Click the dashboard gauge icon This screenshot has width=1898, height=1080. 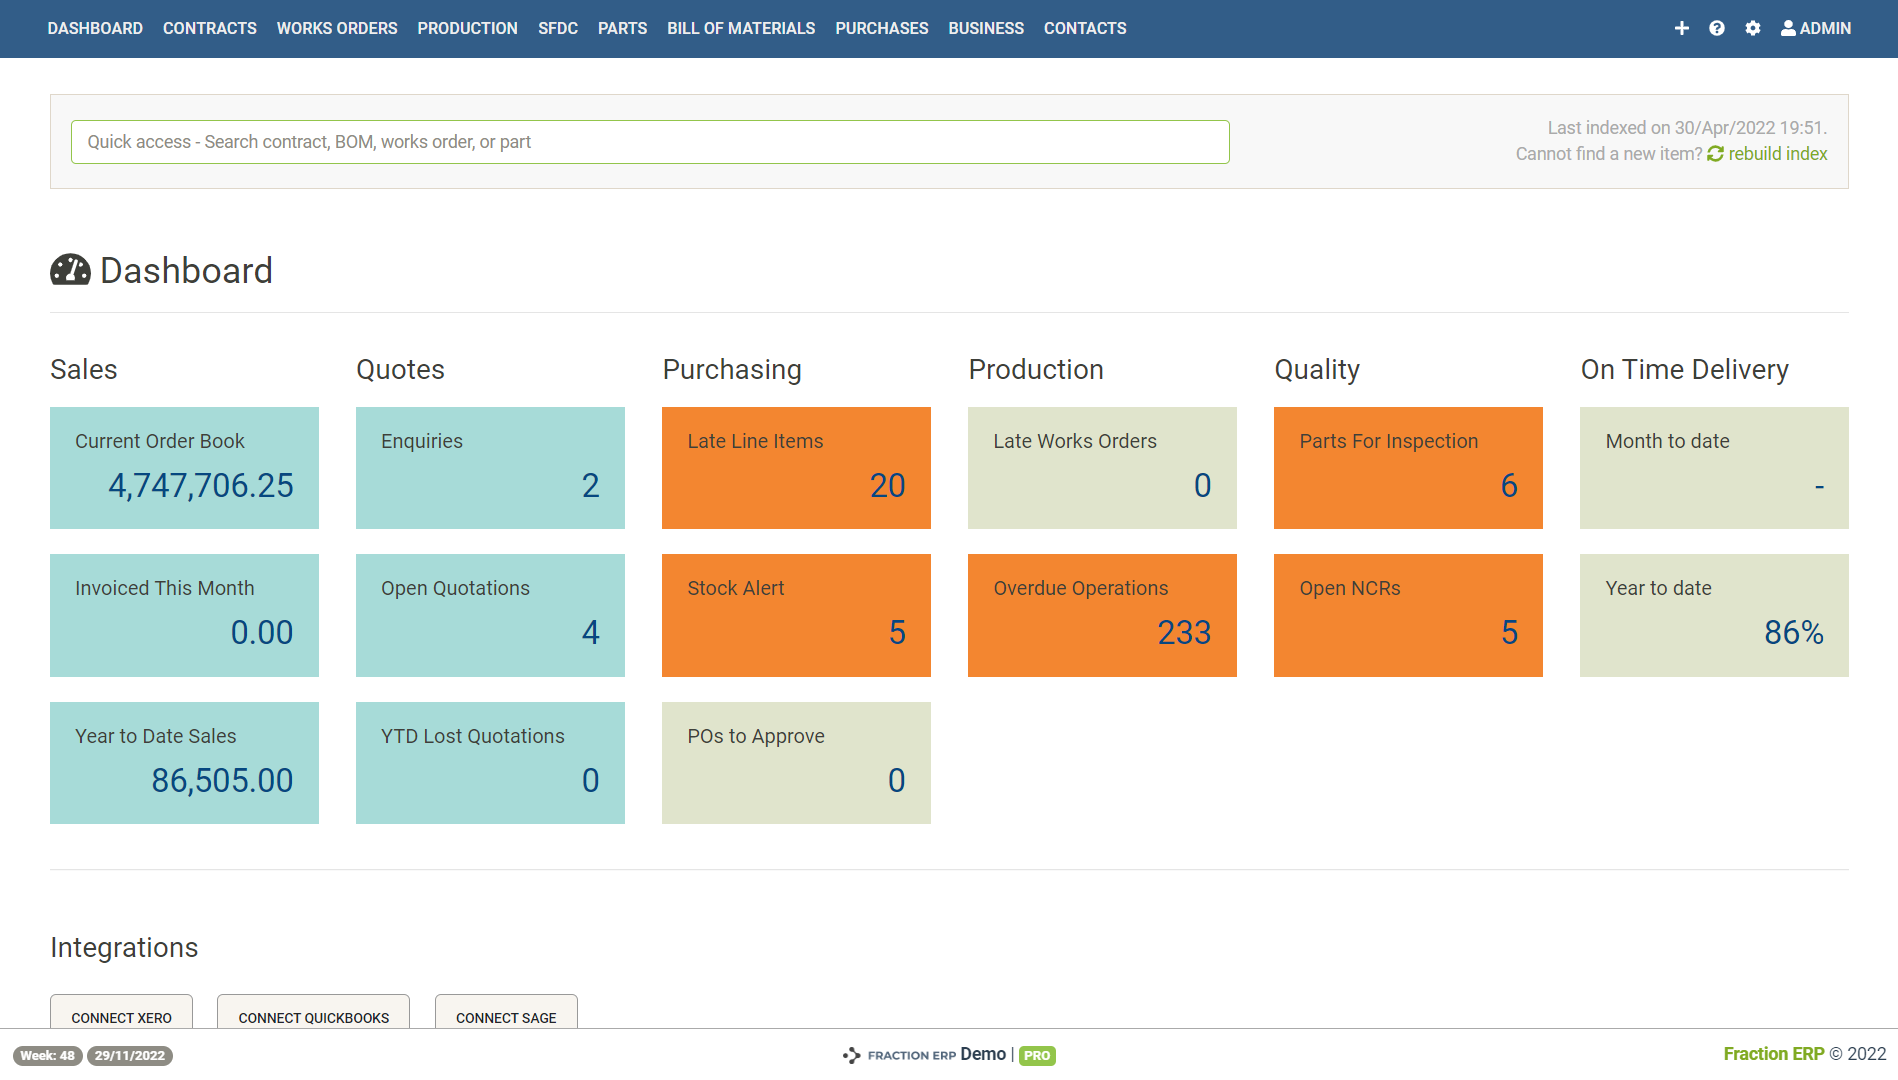[70, 269]
